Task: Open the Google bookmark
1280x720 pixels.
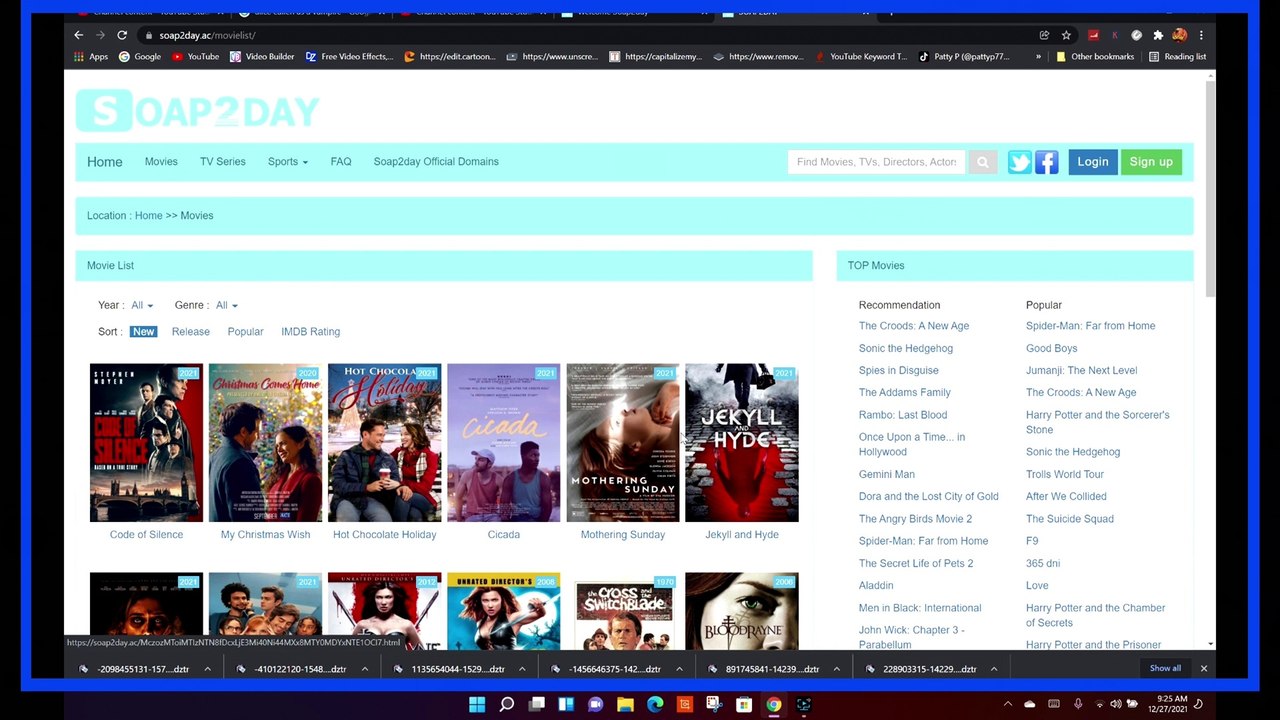Action: pos(140,57)
